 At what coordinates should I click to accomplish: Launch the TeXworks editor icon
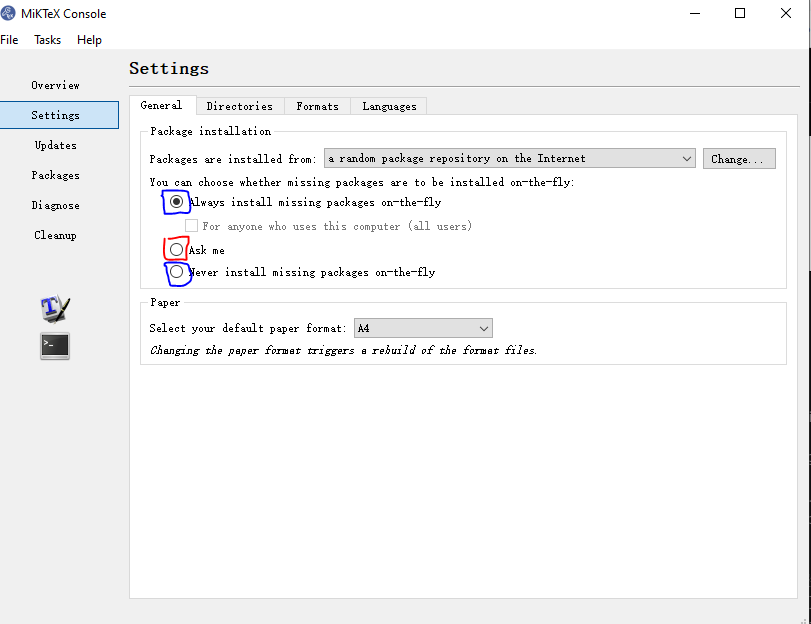pyautogui.click(x=55, y=309)
